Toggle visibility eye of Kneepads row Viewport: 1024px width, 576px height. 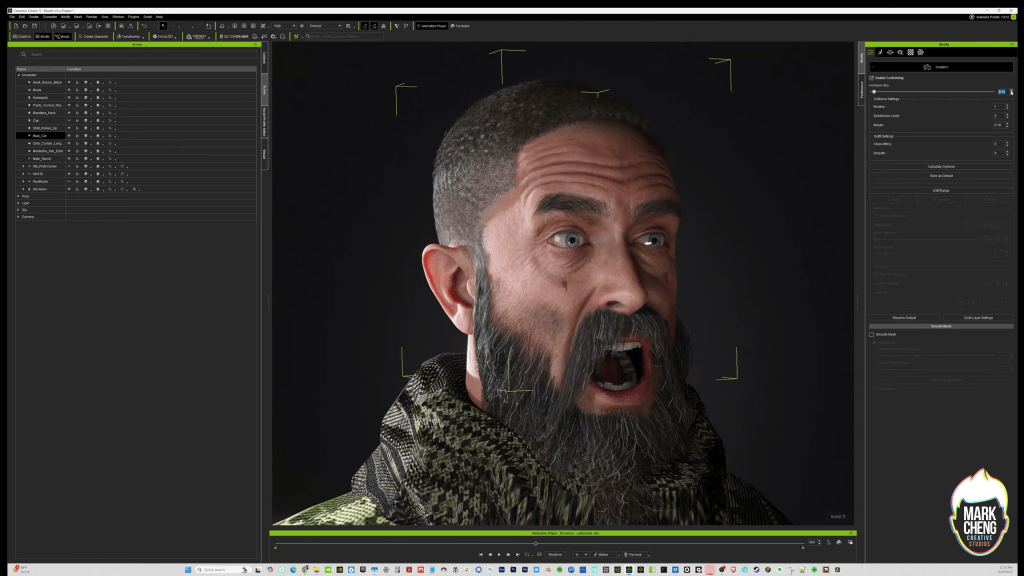(x=69, y=97)
